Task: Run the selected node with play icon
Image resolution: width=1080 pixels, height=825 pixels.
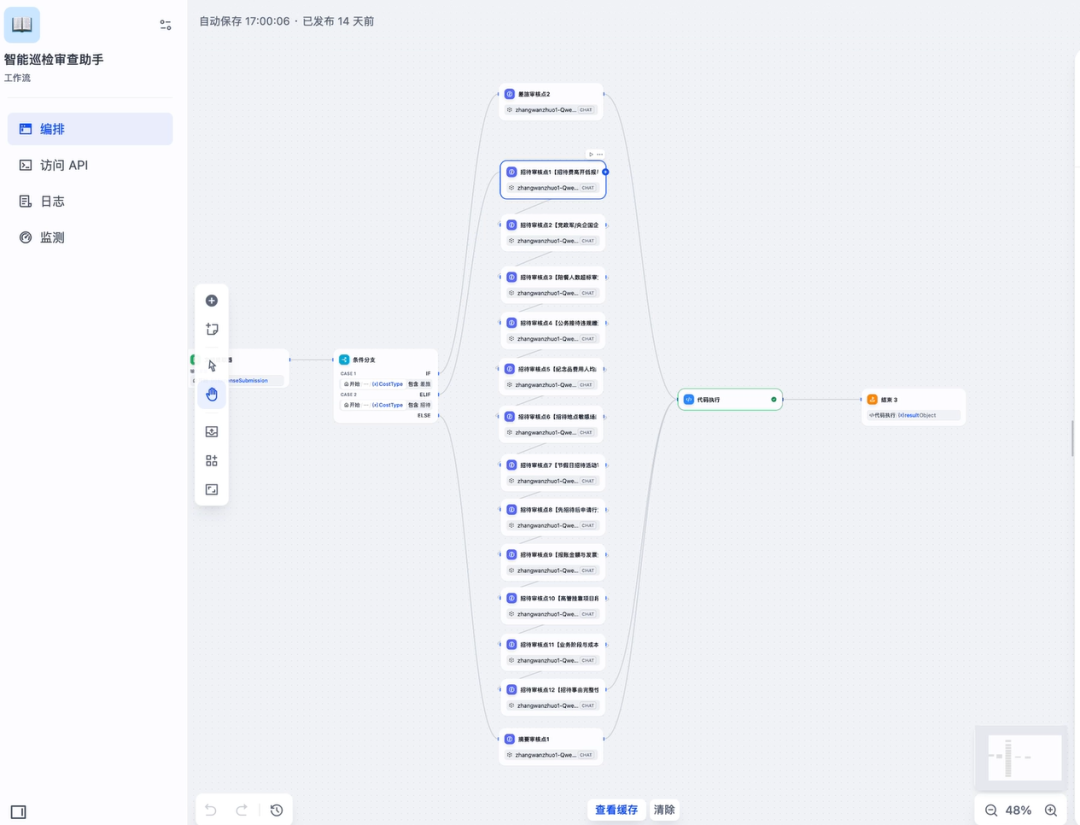Action: click(x=591, y=154)
